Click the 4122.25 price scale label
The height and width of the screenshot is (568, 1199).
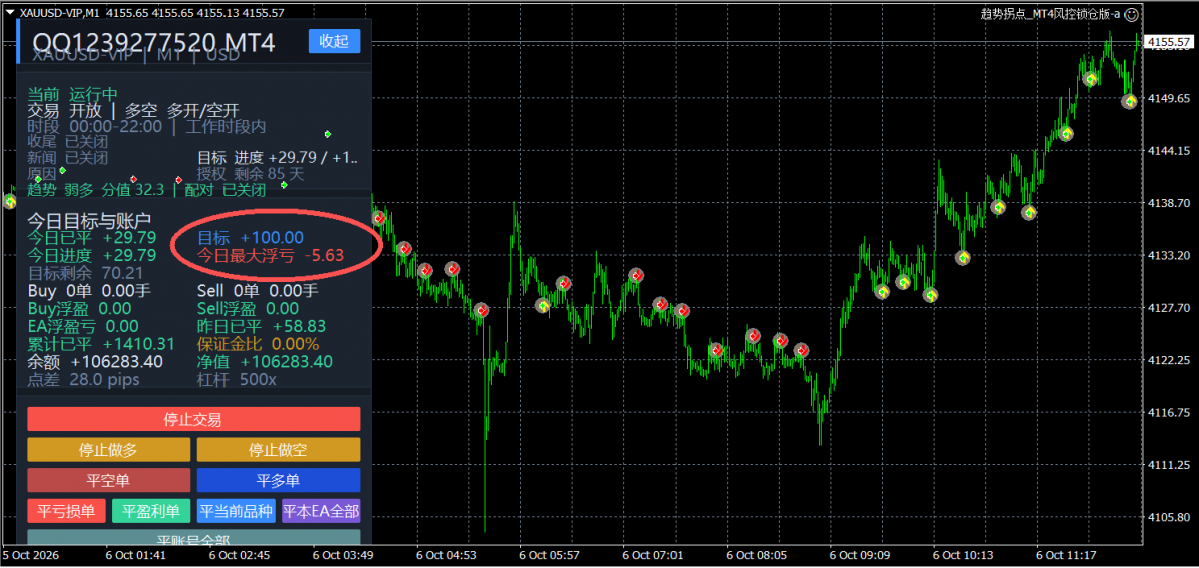tap(1167, 360)
